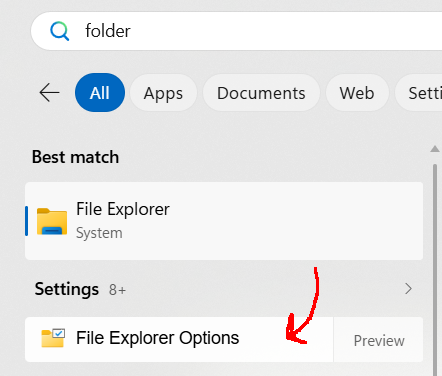Open File Explorer Options result
This screenshot has height=376, width=442.
click(x=179, y=339)
